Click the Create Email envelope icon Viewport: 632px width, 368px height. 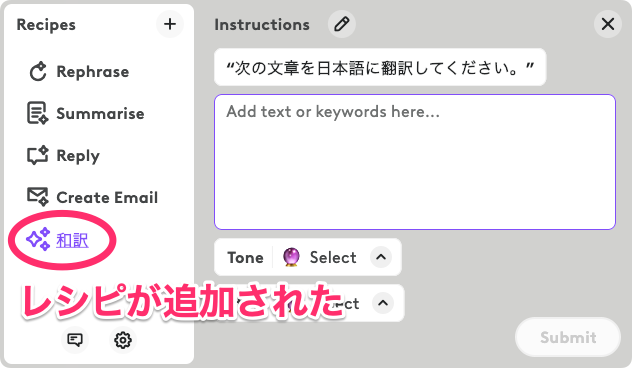pyautogui.click(x=37, y=197)
